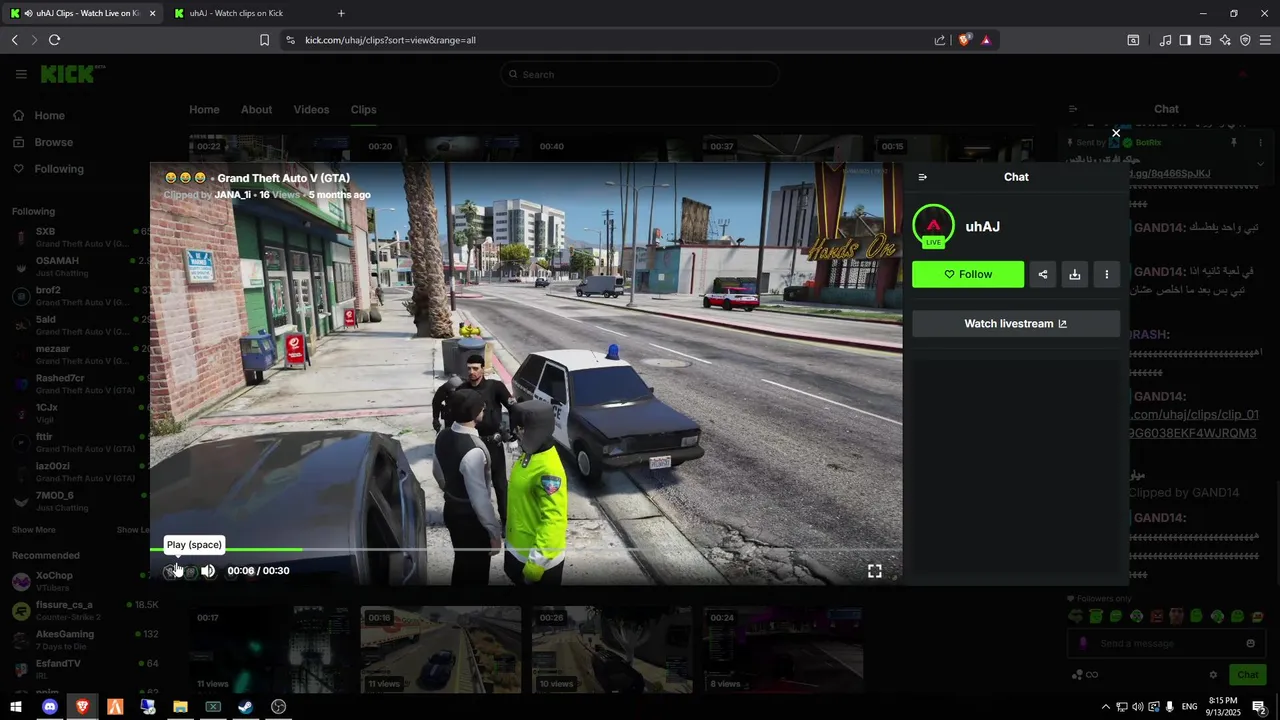This screenshot has height=720, width=1280.
Task: Open Brave Wallet icon
Action: 1205,40
